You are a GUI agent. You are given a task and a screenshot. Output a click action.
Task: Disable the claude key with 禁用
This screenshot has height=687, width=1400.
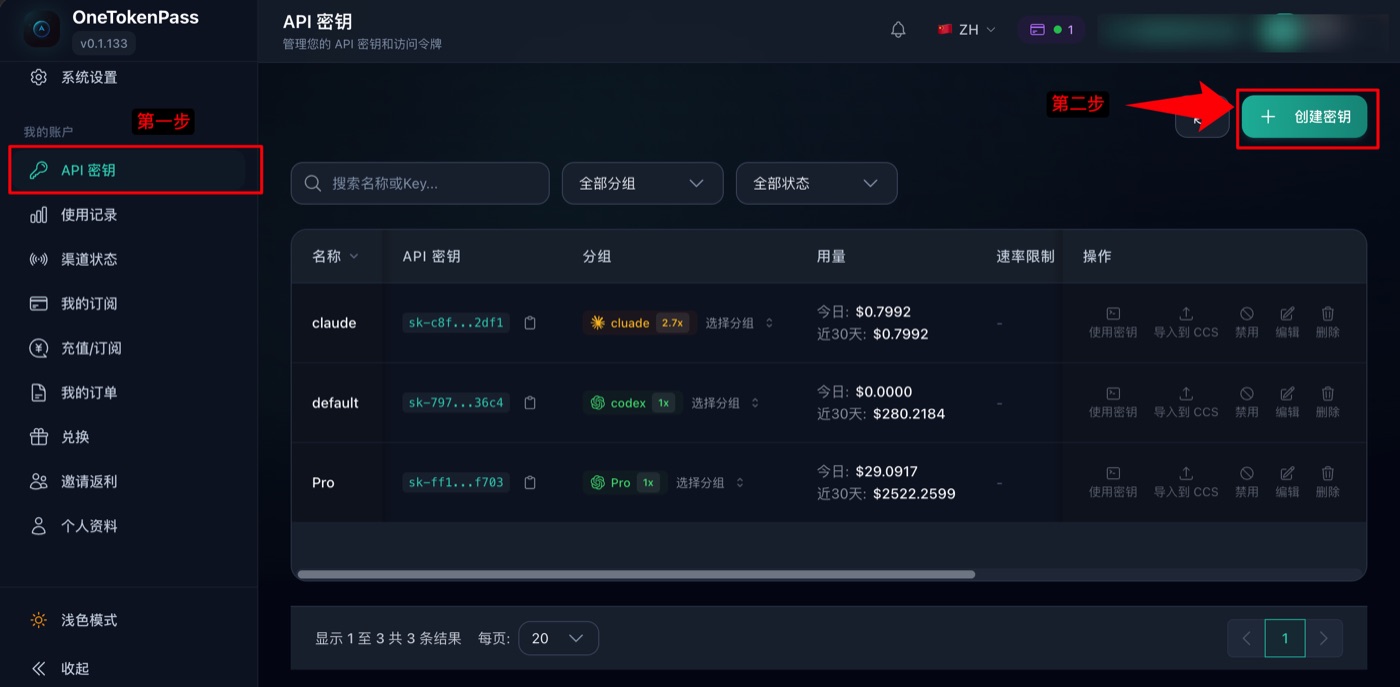(1247, 322)
